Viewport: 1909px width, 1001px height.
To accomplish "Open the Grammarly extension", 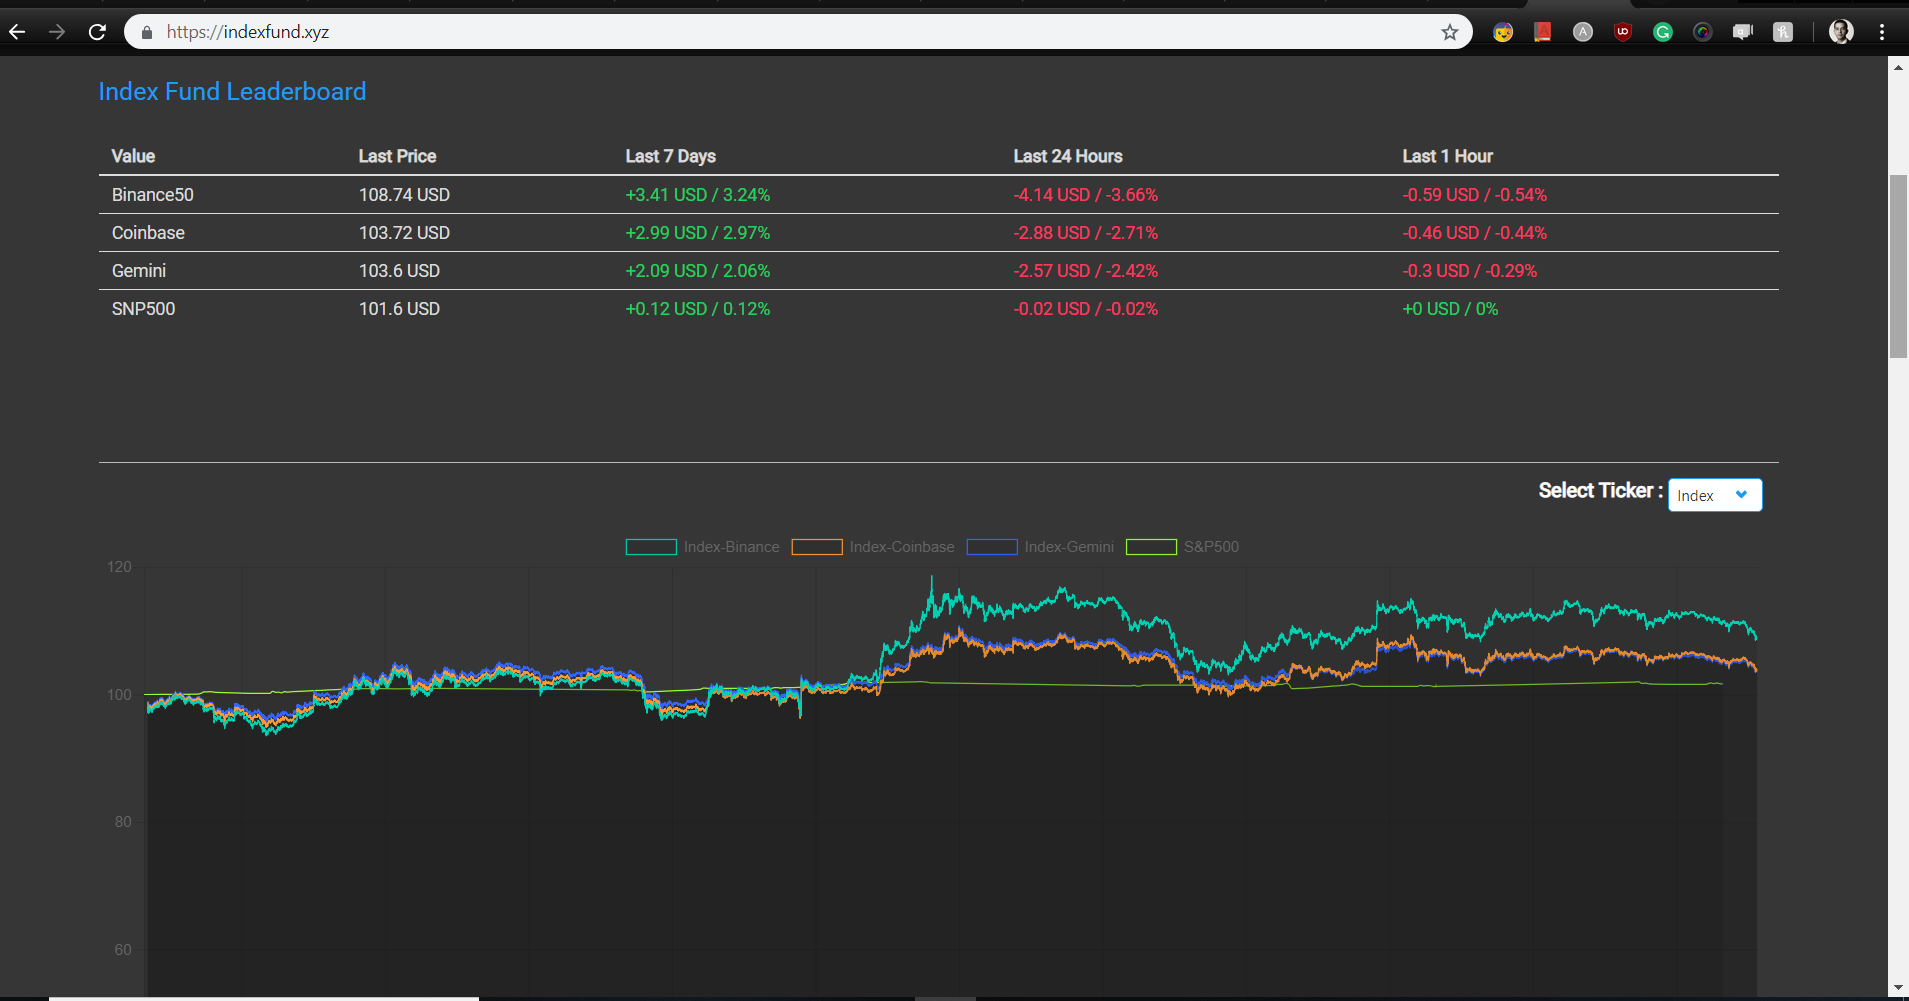I will pos(1663,32).
